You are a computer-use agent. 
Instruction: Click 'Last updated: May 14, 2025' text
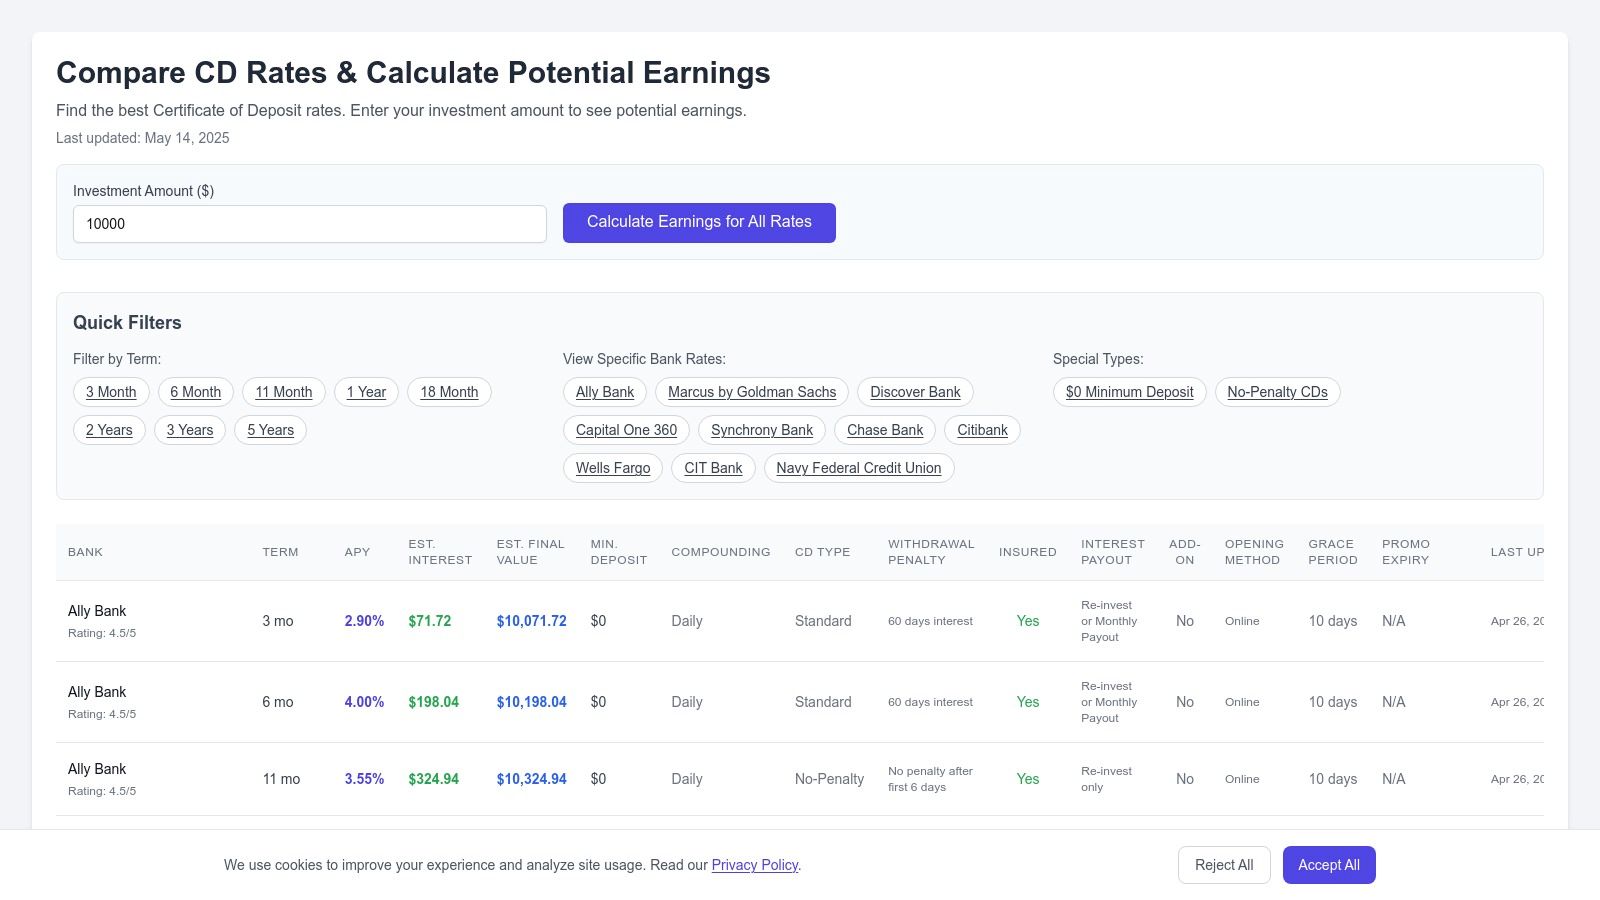(143, 138)
